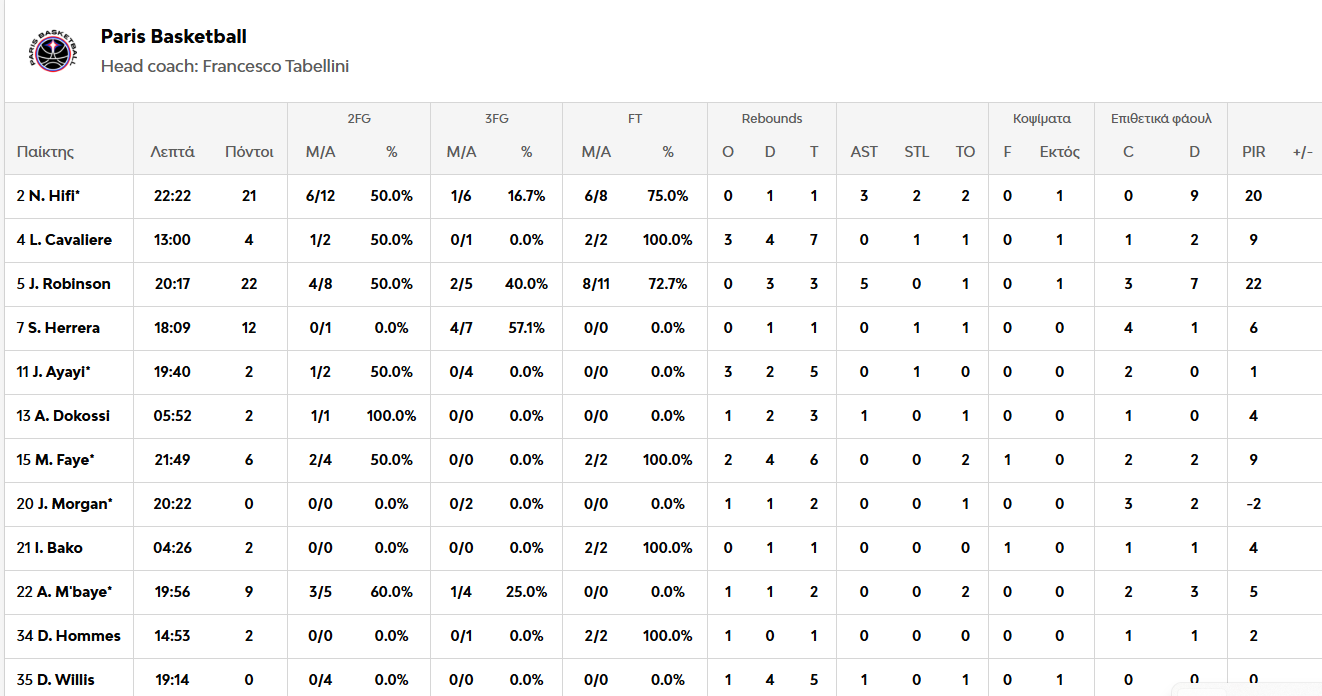This screenshot has width=1322, height=696.
Task: Open the Paris Basketball team page
Action: tap(173, 37)
